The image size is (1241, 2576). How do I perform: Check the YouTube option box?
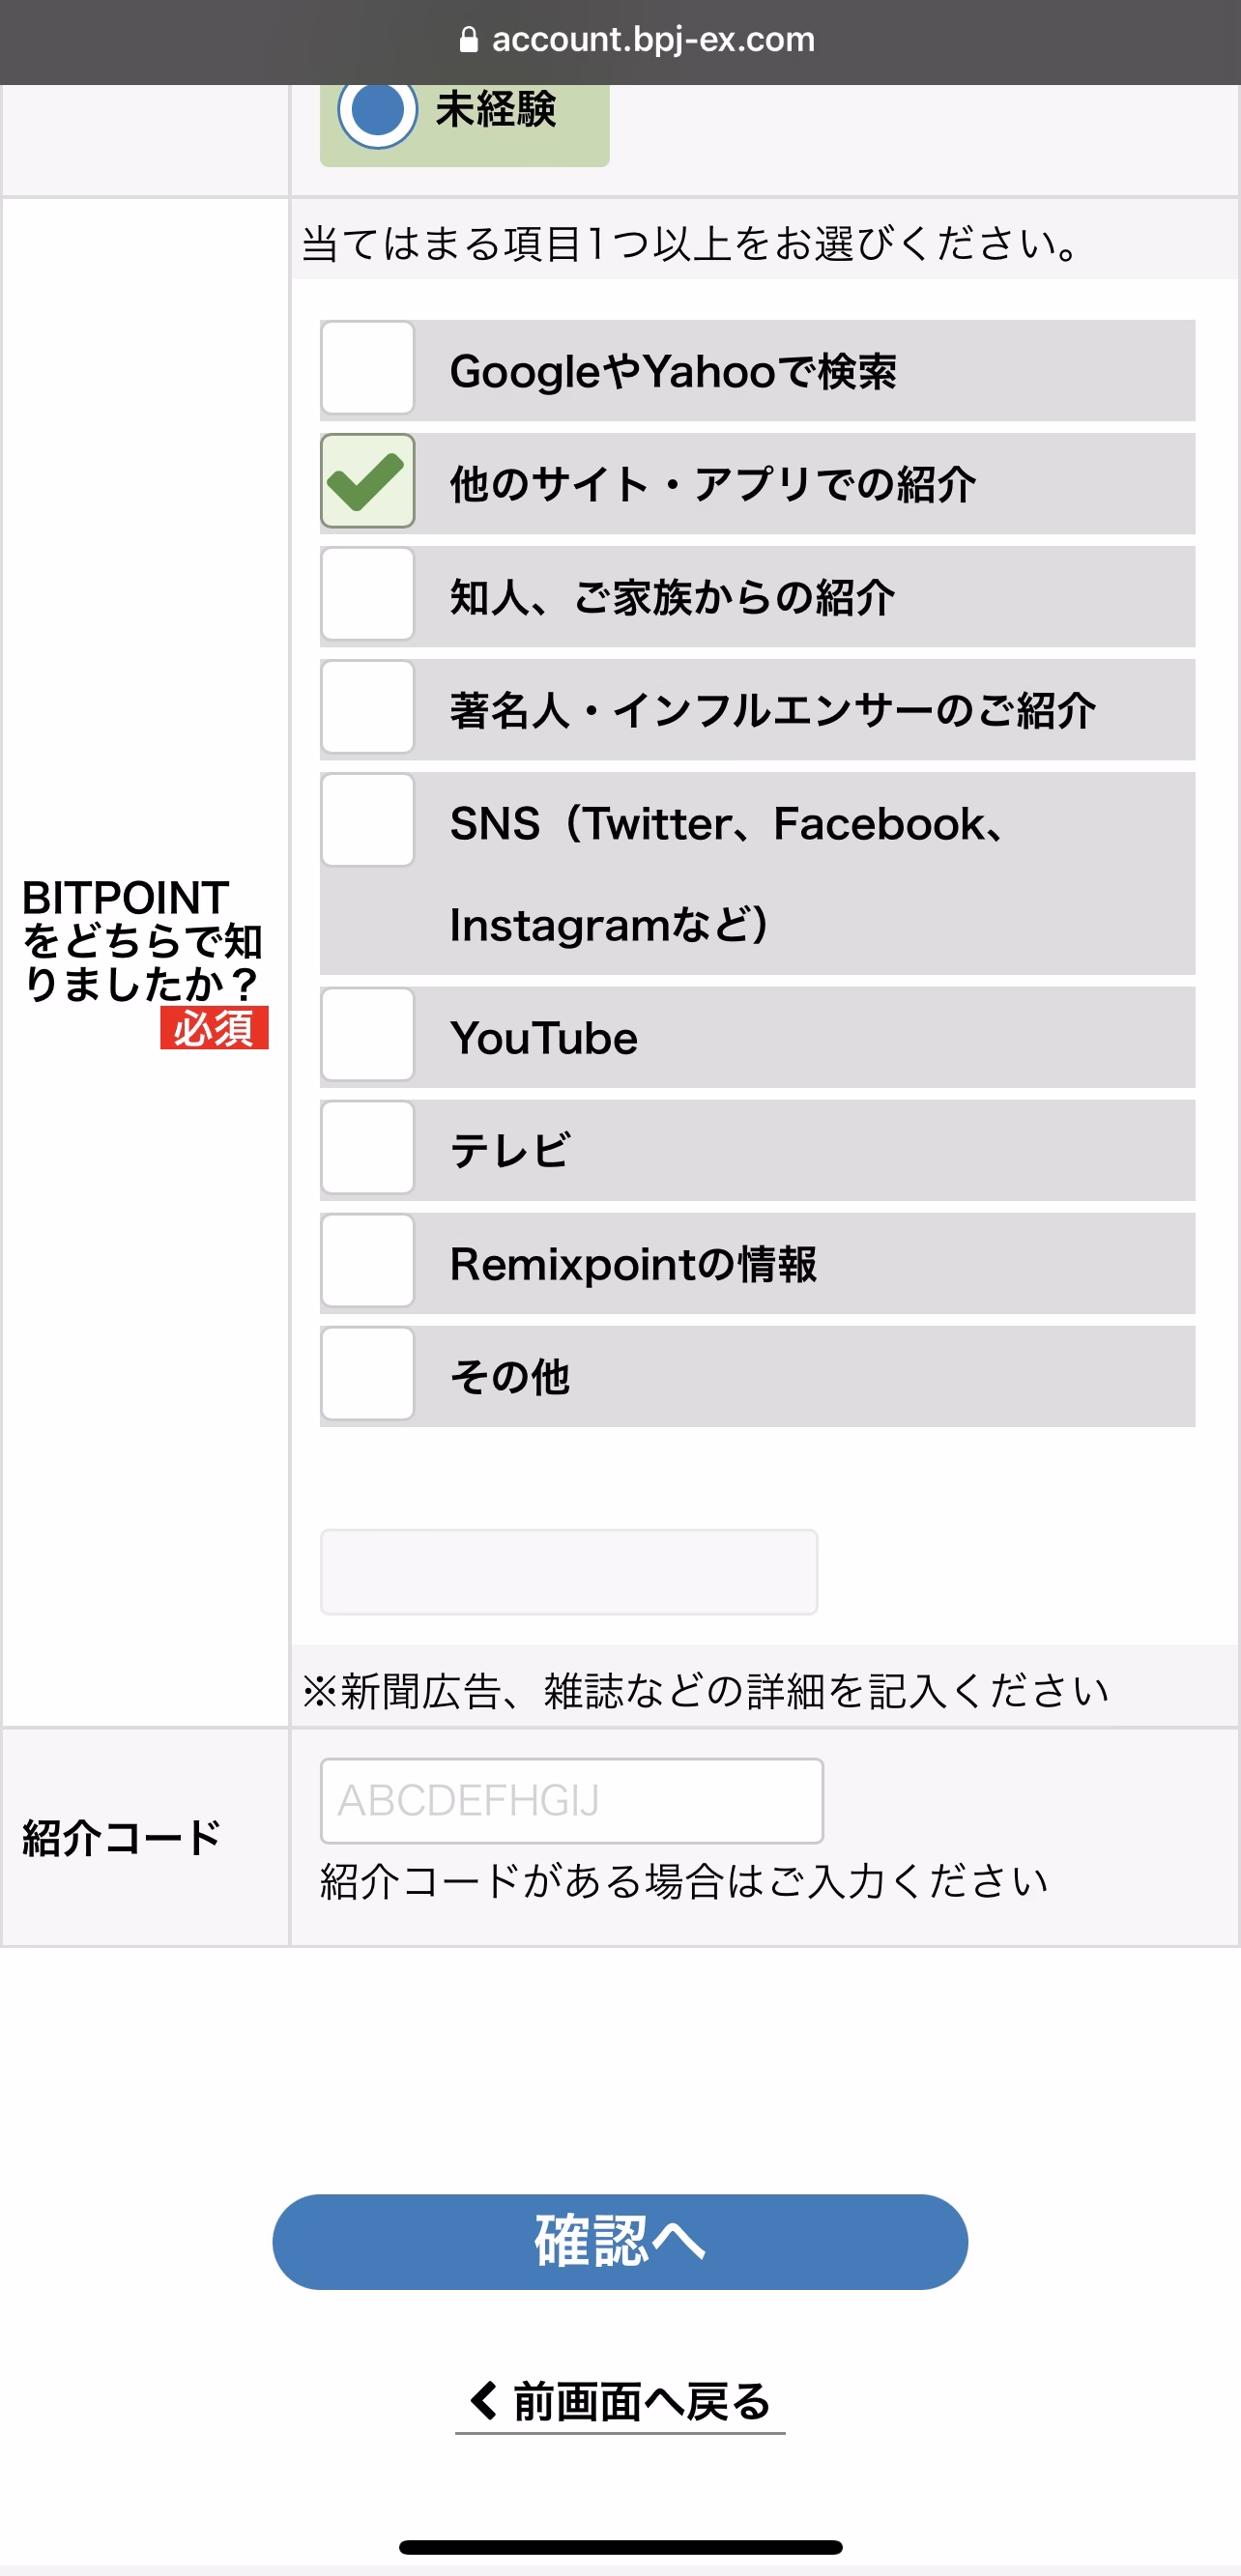[x=367, y=1034]
